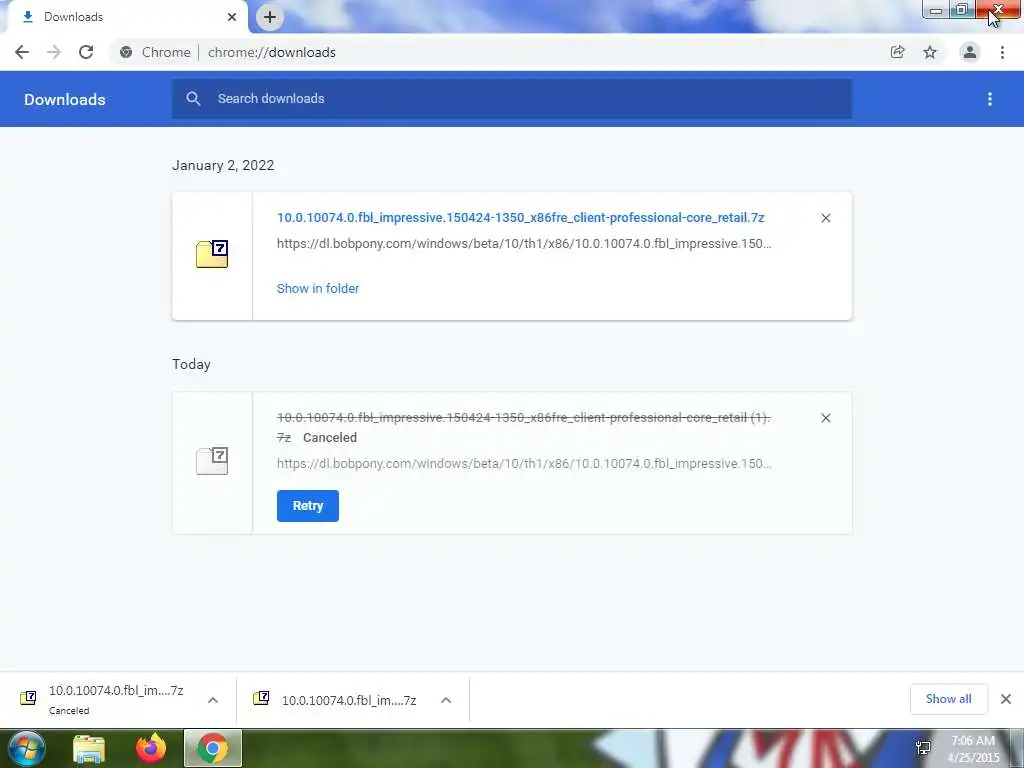
Task: Click the Chrome site info icon in address bar
Action: point(126,52)
